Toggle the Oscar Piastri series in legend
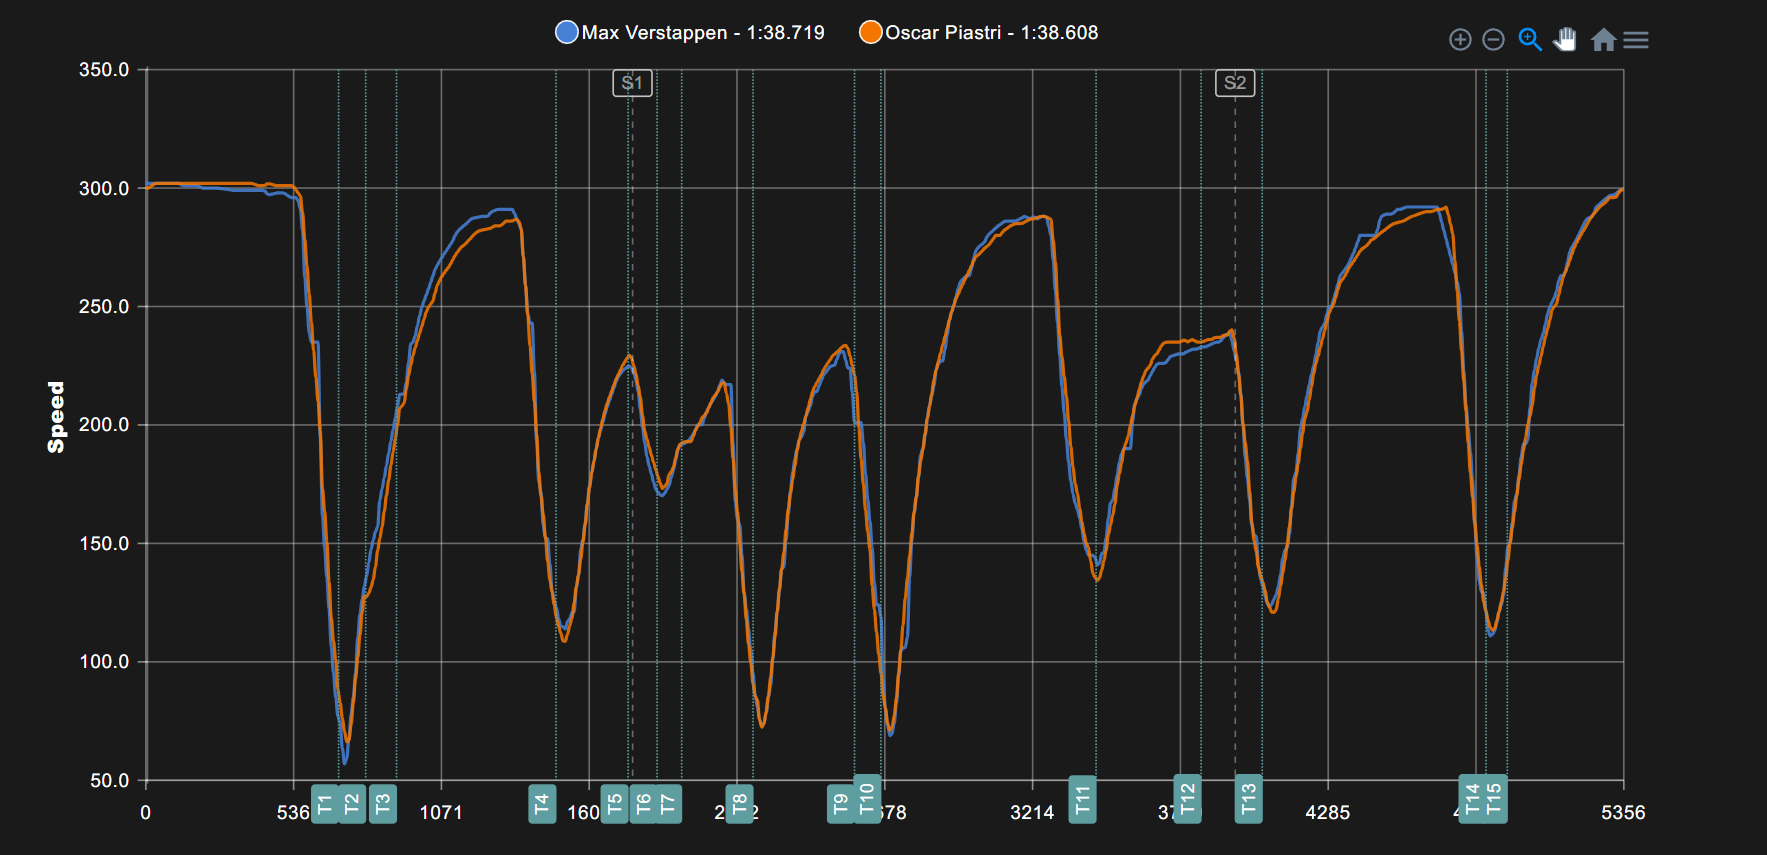The width and height of the screenshot is (1767, 855). [979, 32]
